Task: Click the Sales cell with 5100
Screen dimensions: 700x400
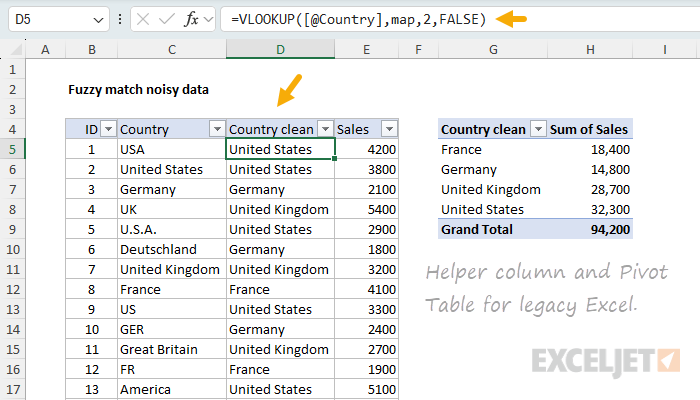Action: (x=367, y=389)
